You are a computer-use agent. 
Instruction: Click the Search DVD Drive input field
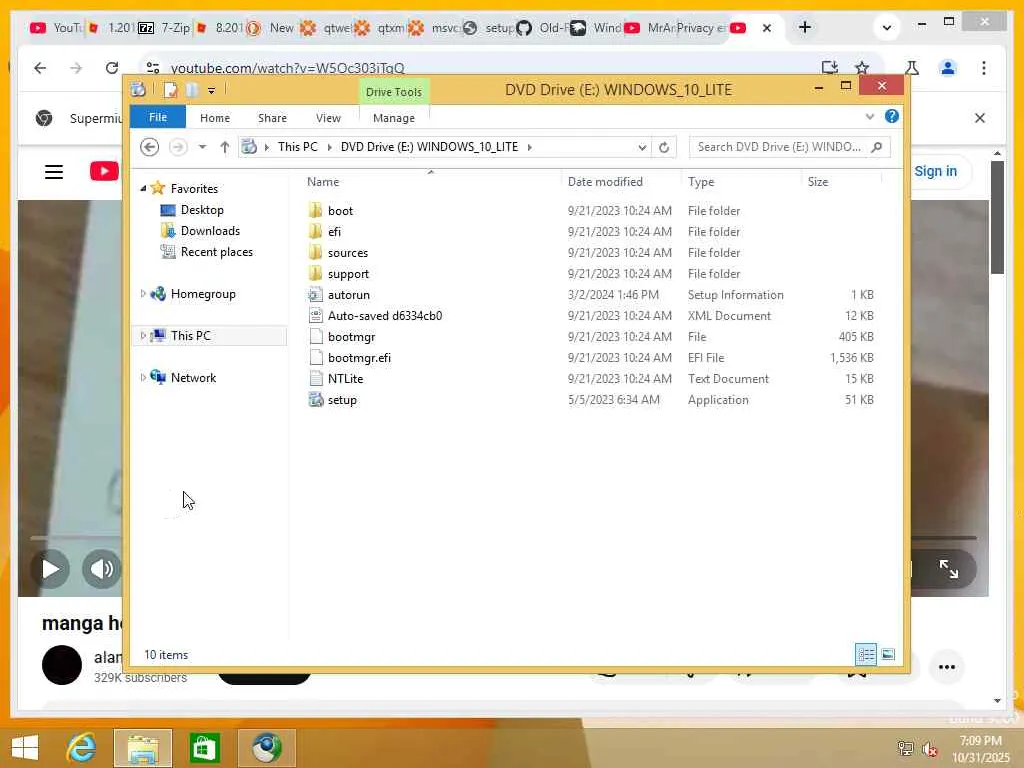pyautogui.click(x=780, y=147)
